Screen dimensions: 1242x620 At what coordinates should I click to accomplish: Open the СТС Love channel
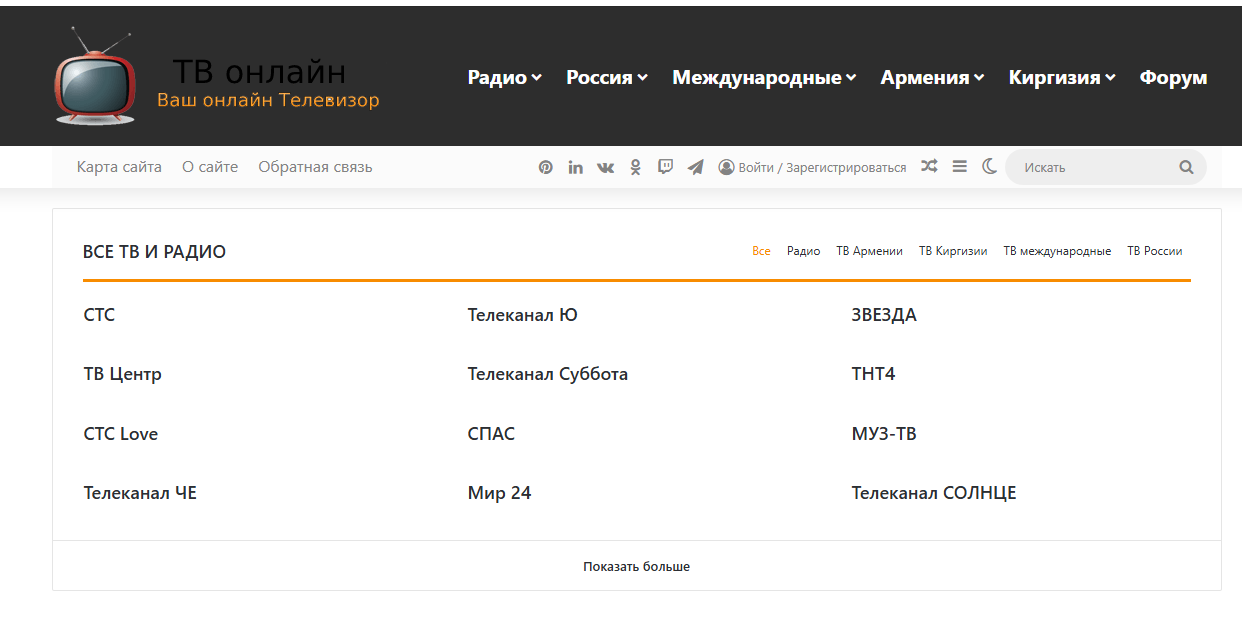tap(120, 434)
